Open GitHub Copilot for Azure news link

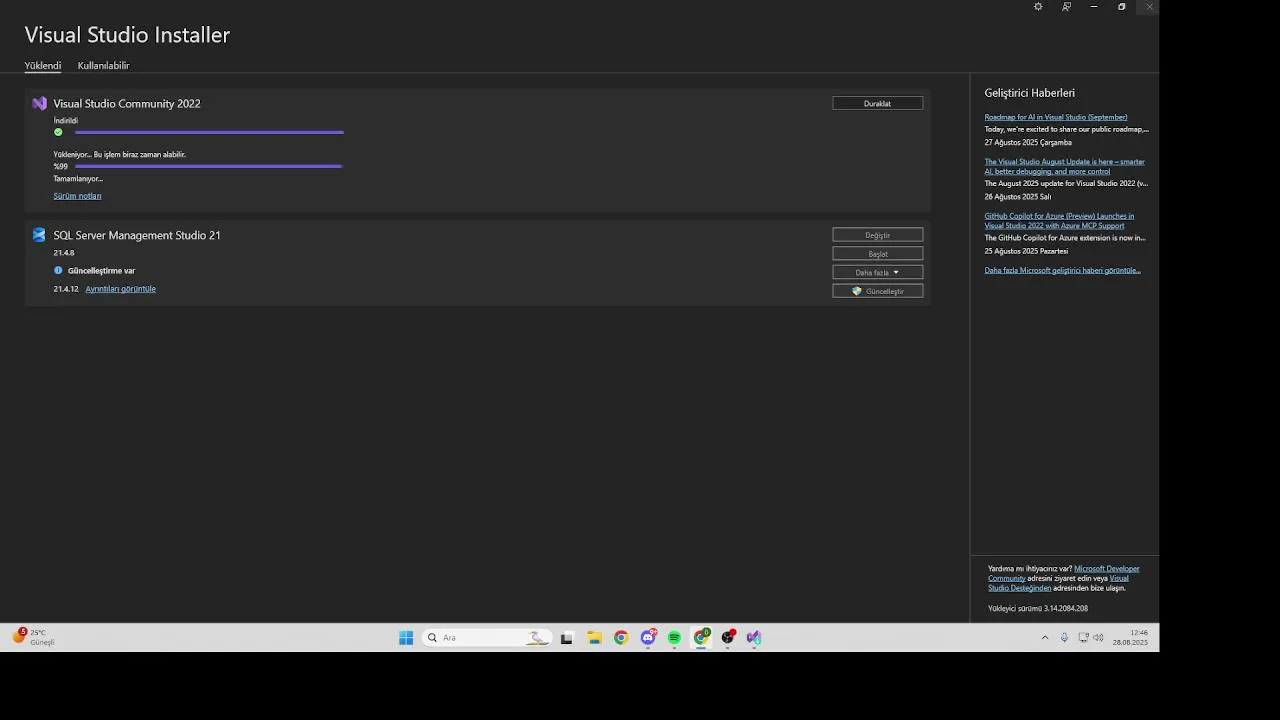pyautogui.click(x=1059, y=220)
